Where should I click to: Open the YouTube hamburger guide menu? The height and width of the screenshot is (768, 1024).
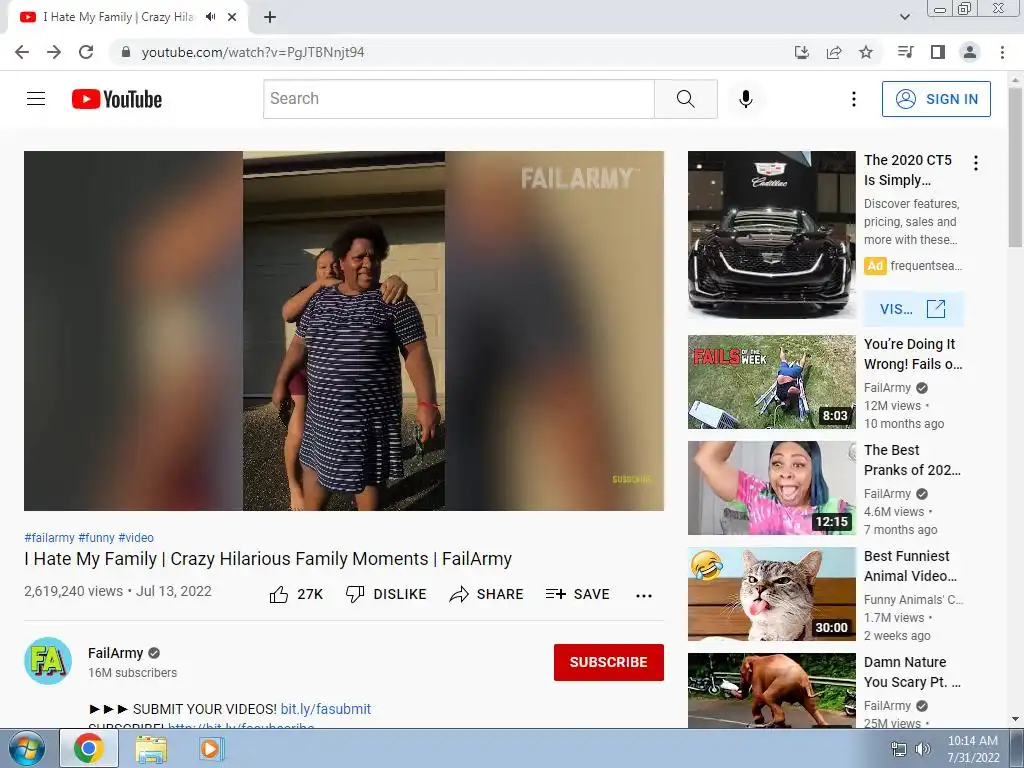(36, 99)
